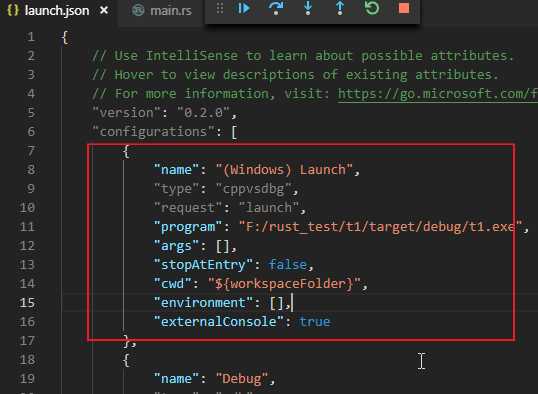Switch to the launch.json tab
The image size is (538, 394).
(x=57, y=11)
